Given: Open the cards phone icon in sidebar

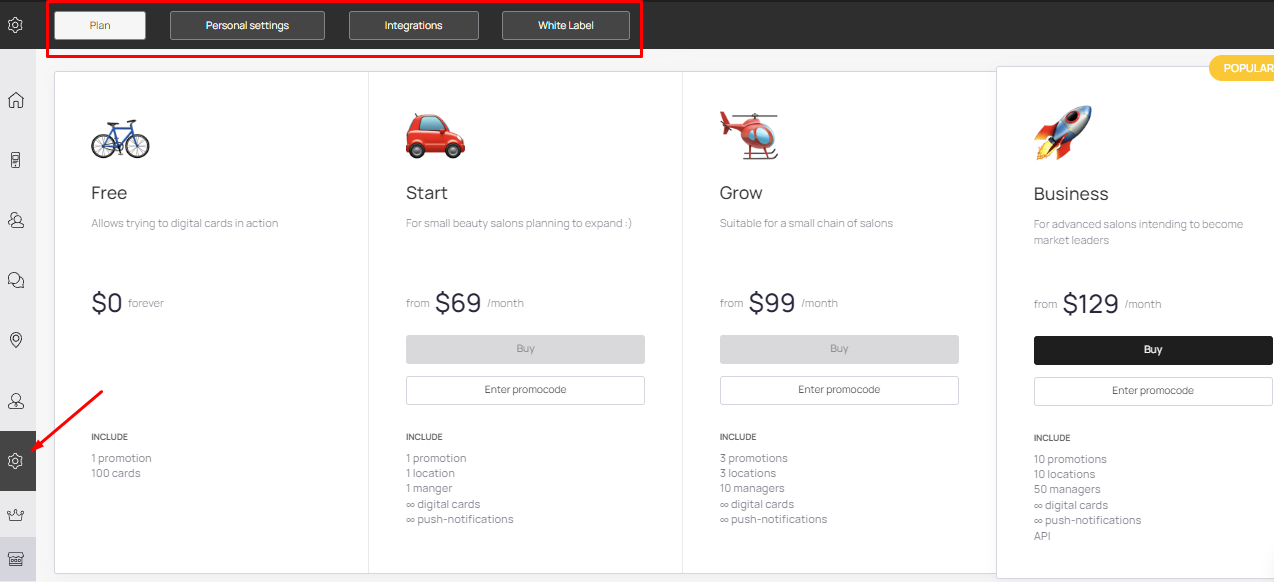Looking at the screenshot, I should click(x=16, y=160).
